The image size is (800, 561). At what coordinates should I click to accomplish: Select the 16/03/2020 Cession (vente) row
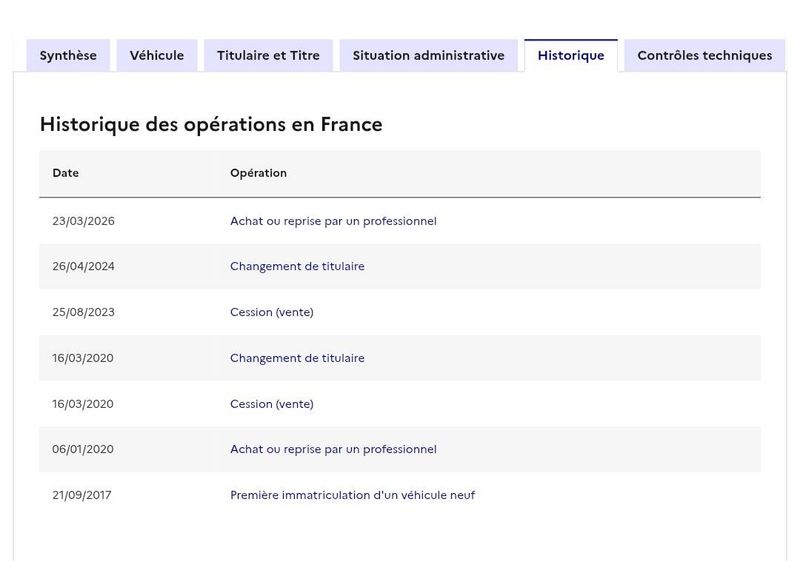click(400, 404)
